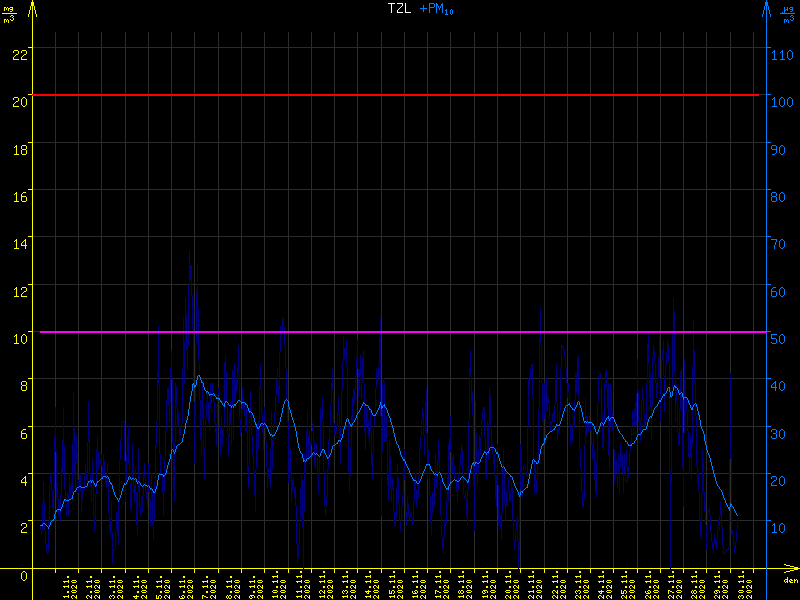Click the yellow 10 value on left axis

[18, 338]
